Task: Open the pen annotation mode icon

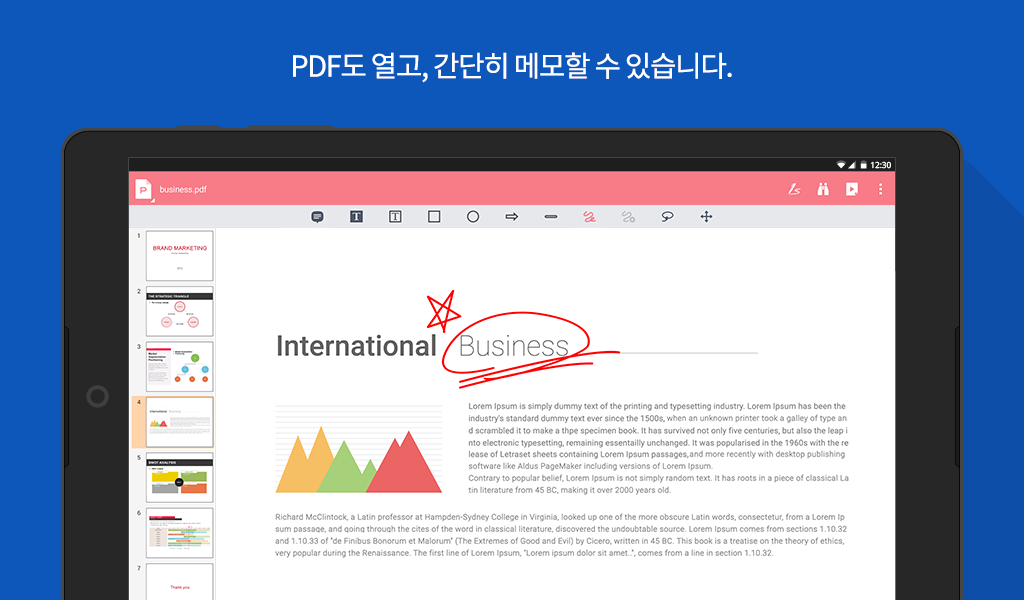Action: [794, 189]
